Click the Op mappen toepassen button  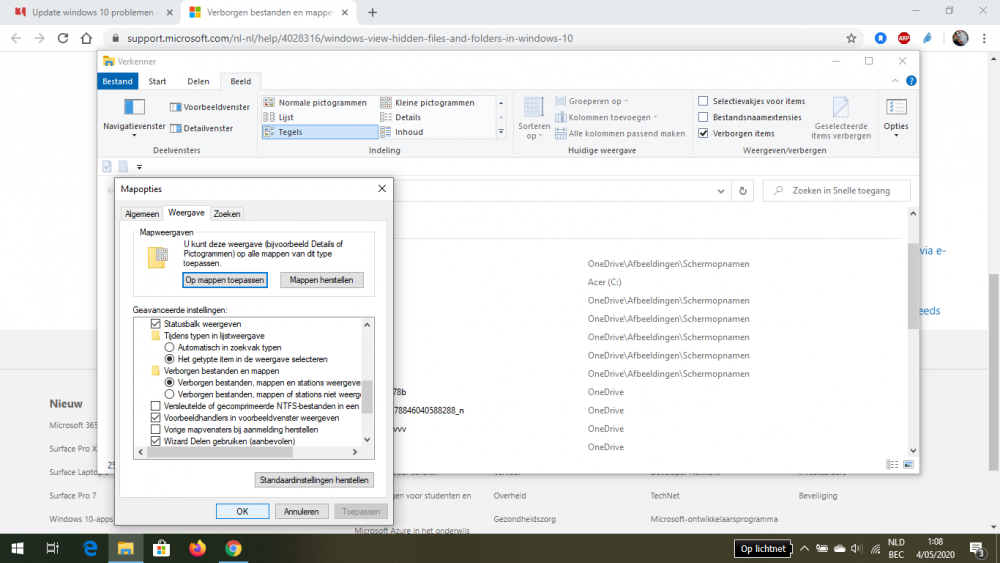(225, 280)
